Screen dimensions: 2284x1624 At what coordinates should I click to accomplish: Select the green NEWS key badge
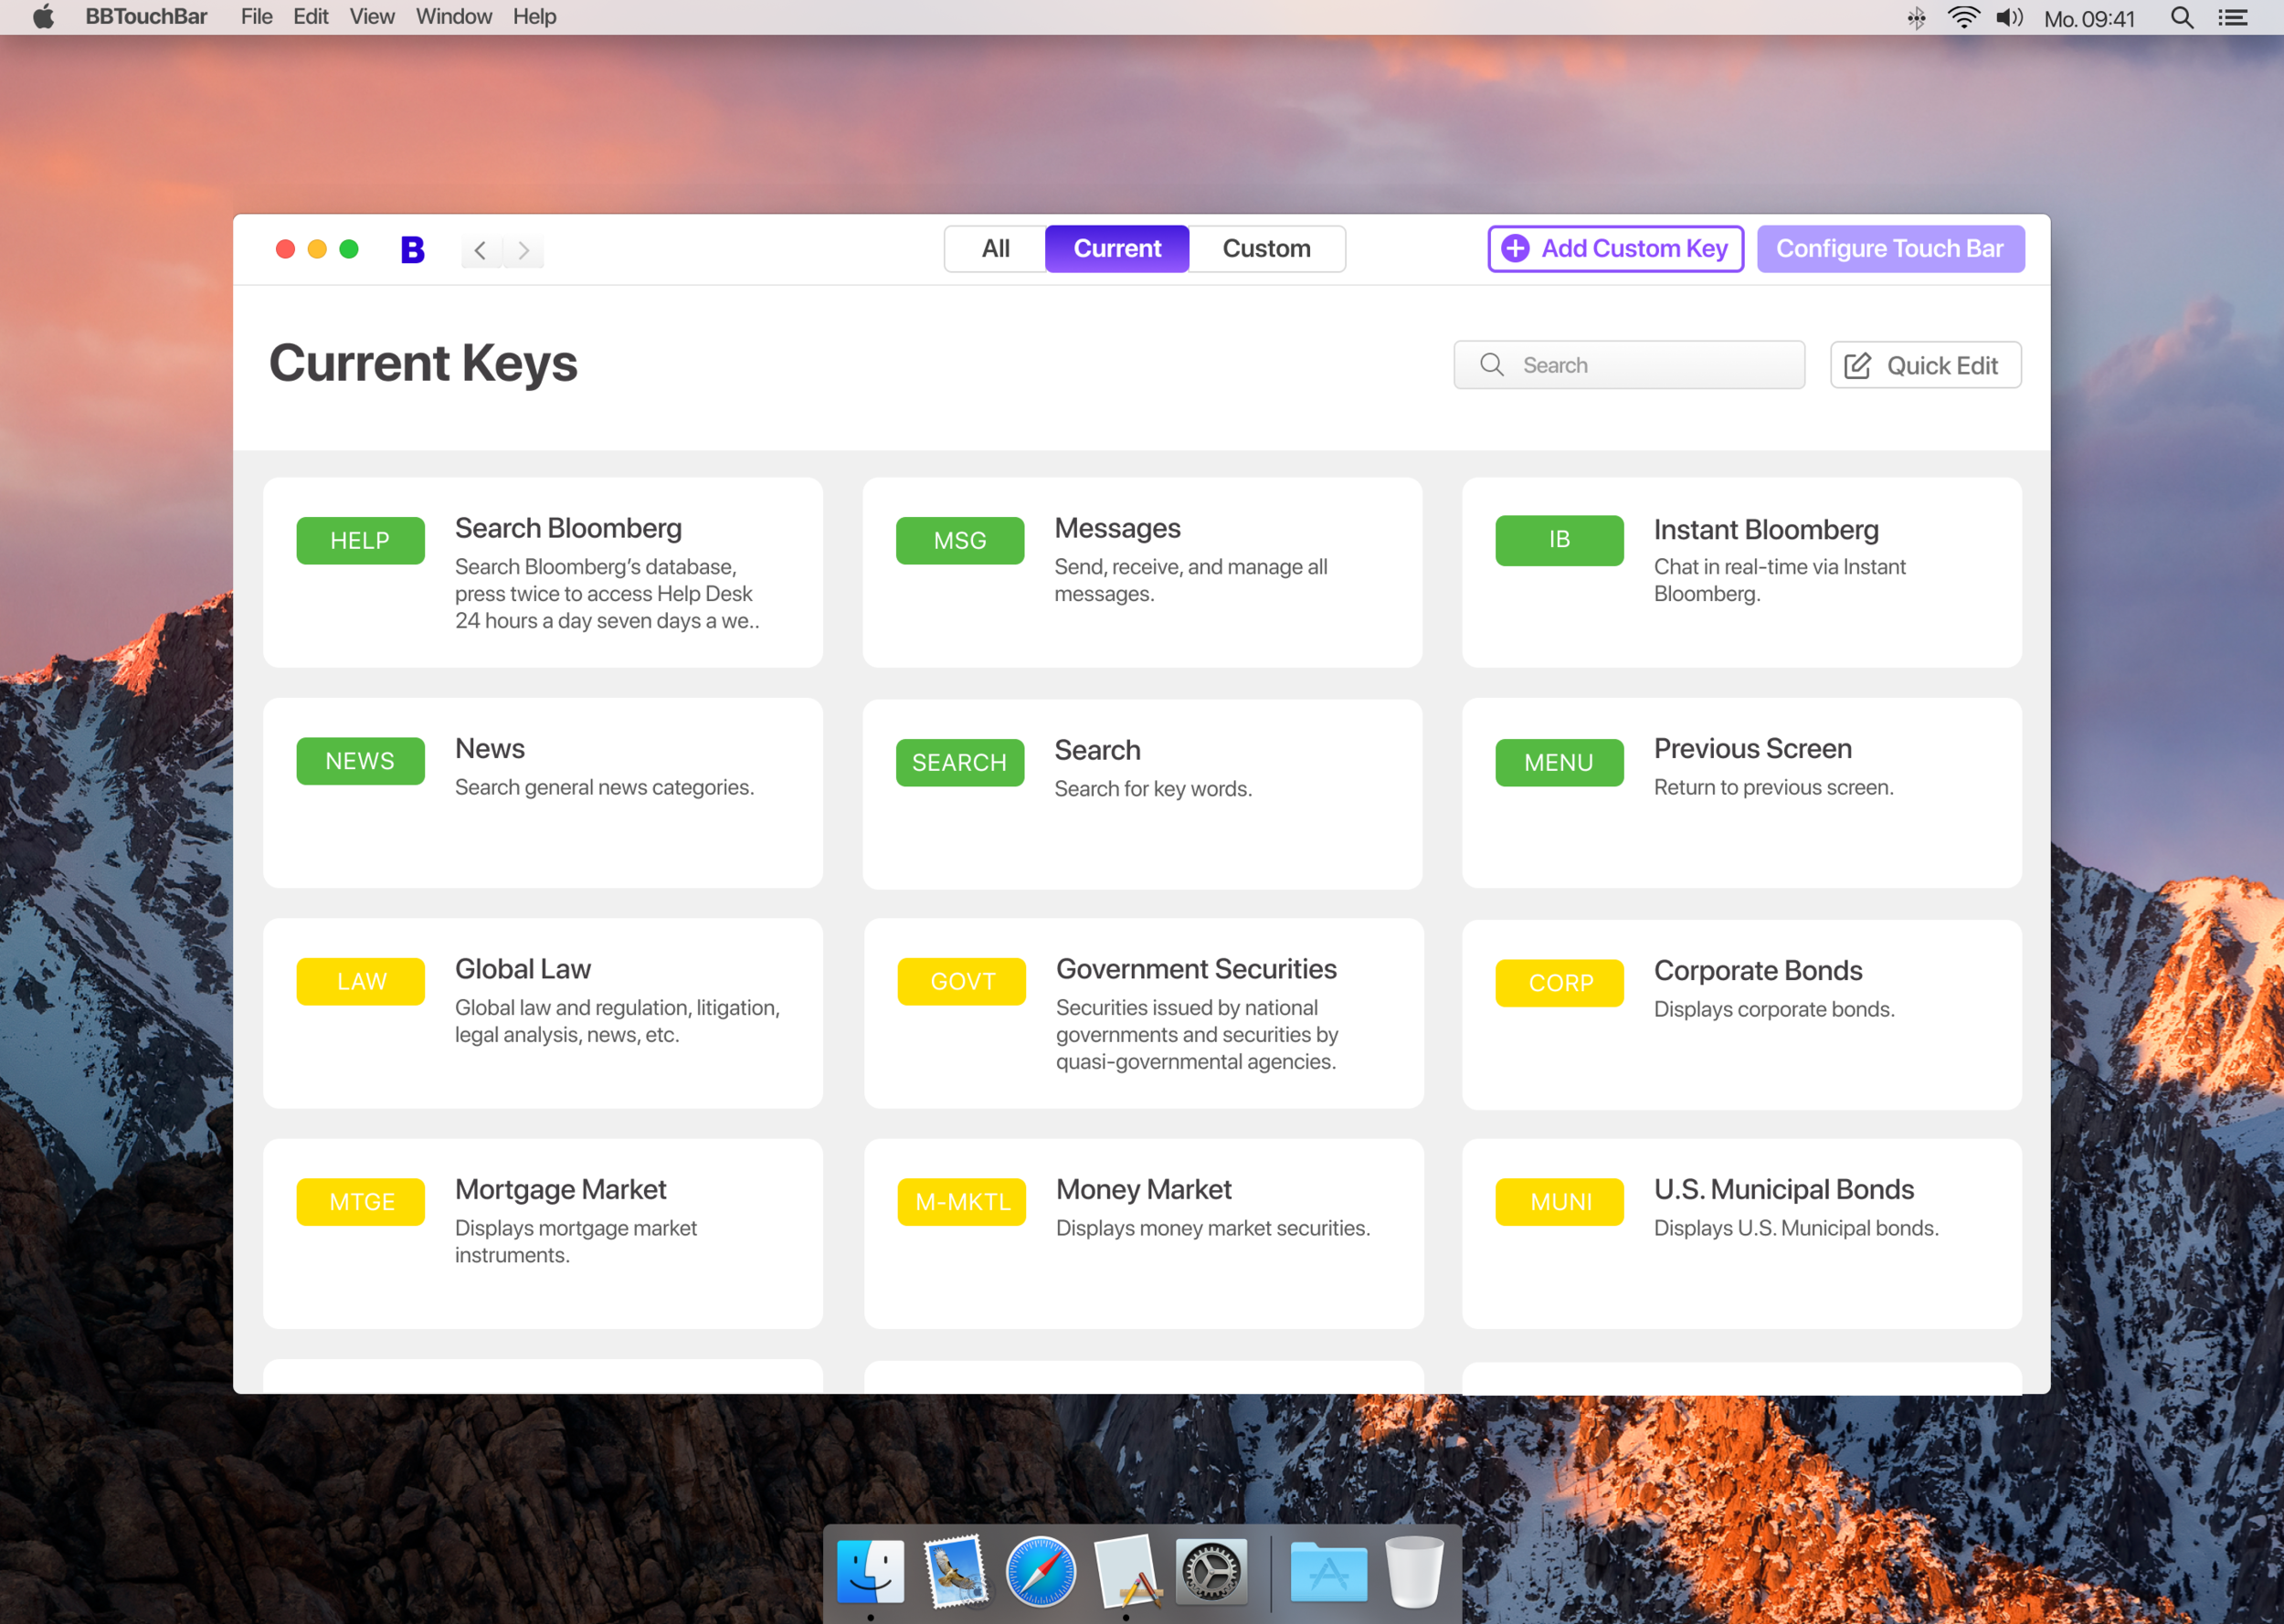(x=360, y=761)
